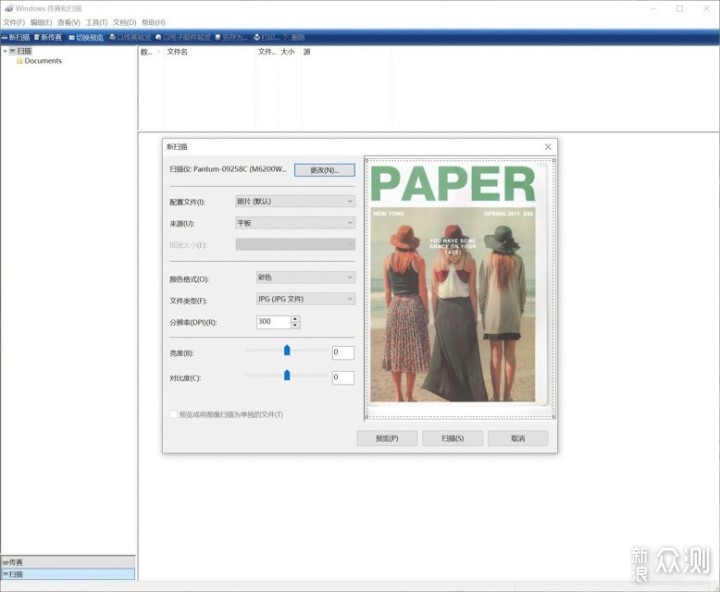Select the Documents folder in the tree
The height and width of the screenshot is (592, 720).
(x=43, y=61)
